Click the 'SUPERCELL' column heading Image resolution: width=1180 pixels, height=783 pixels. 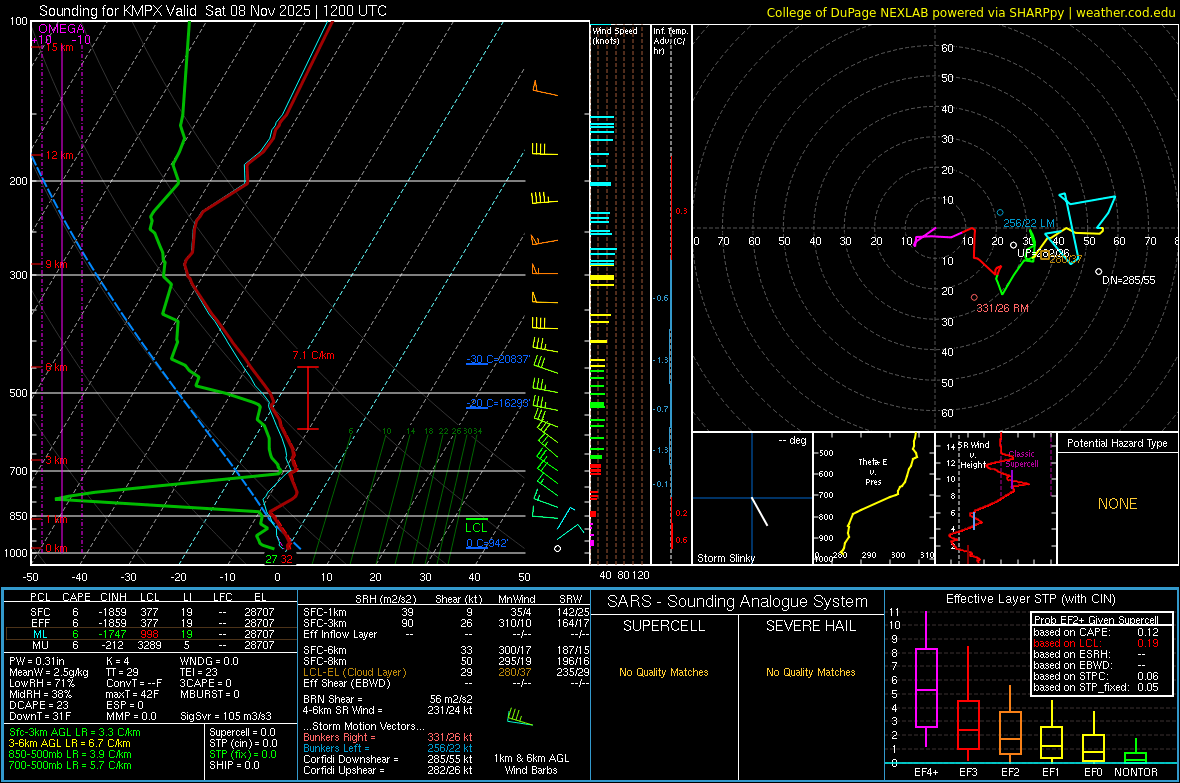tap(664, 626)
